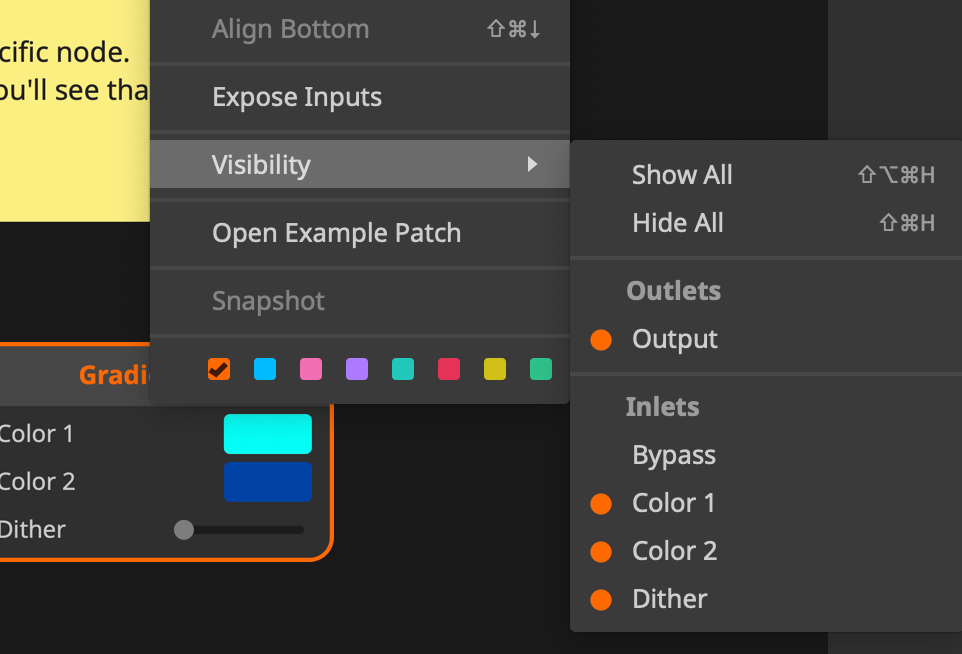
Task: Expand the Visibility submenu arrow
Action: (533, 164)
